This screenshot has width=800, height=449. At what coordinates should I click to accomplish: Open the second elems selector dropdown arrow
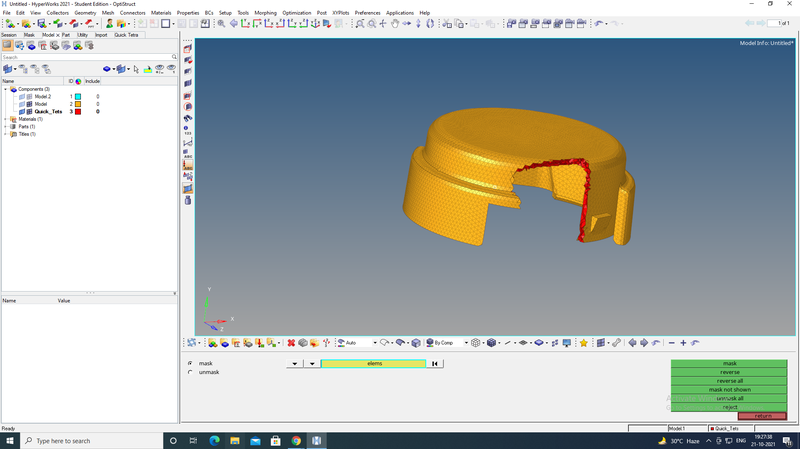pos(312,363)
